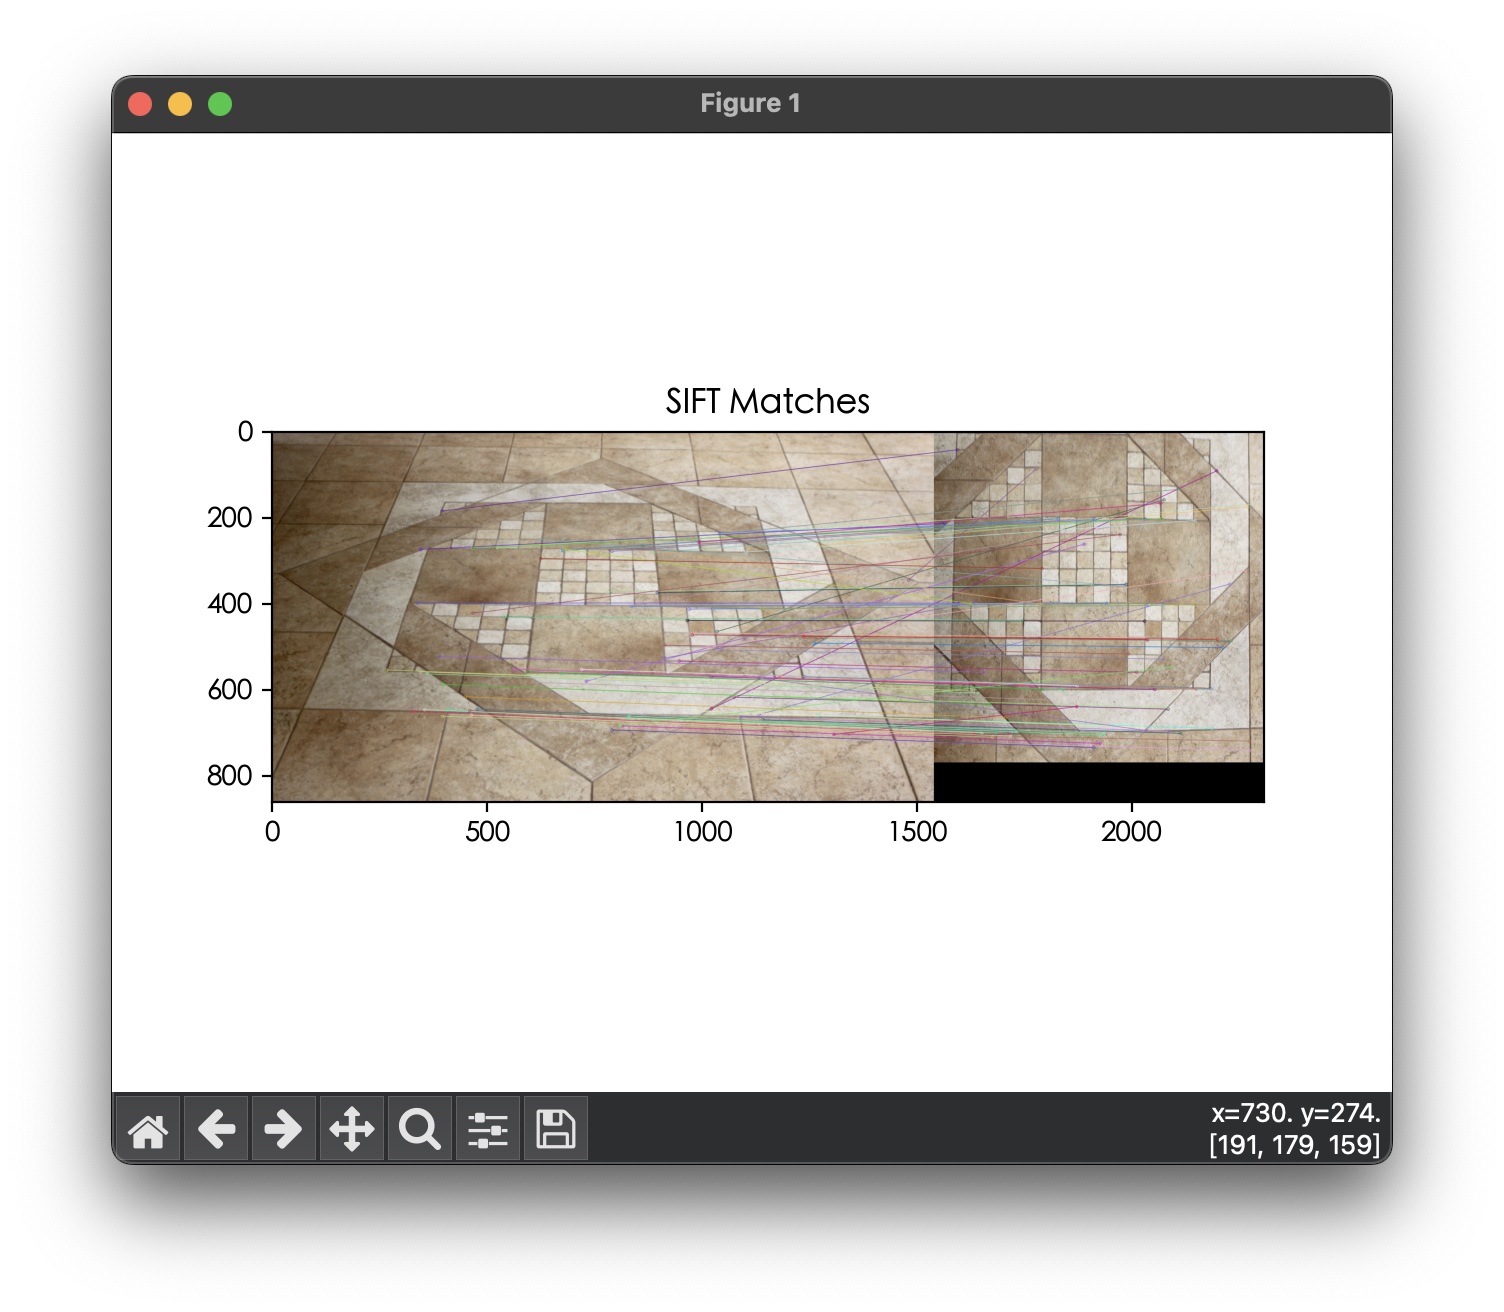The image size is (1504, 1312).
Task: Click the y-axis tick label 200
Action: click(230, 518)
